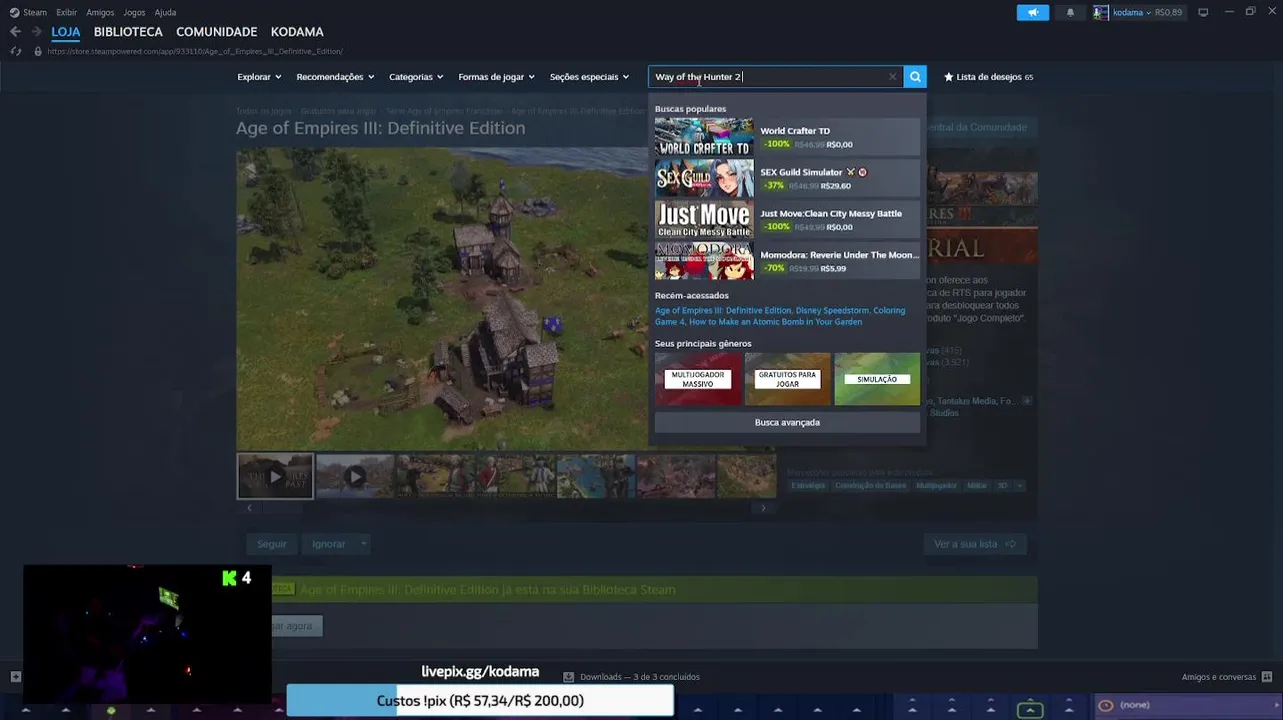
Task: Select Momodora: Reverie Under The Moonlight result
Action: click(x=787, y=261)
